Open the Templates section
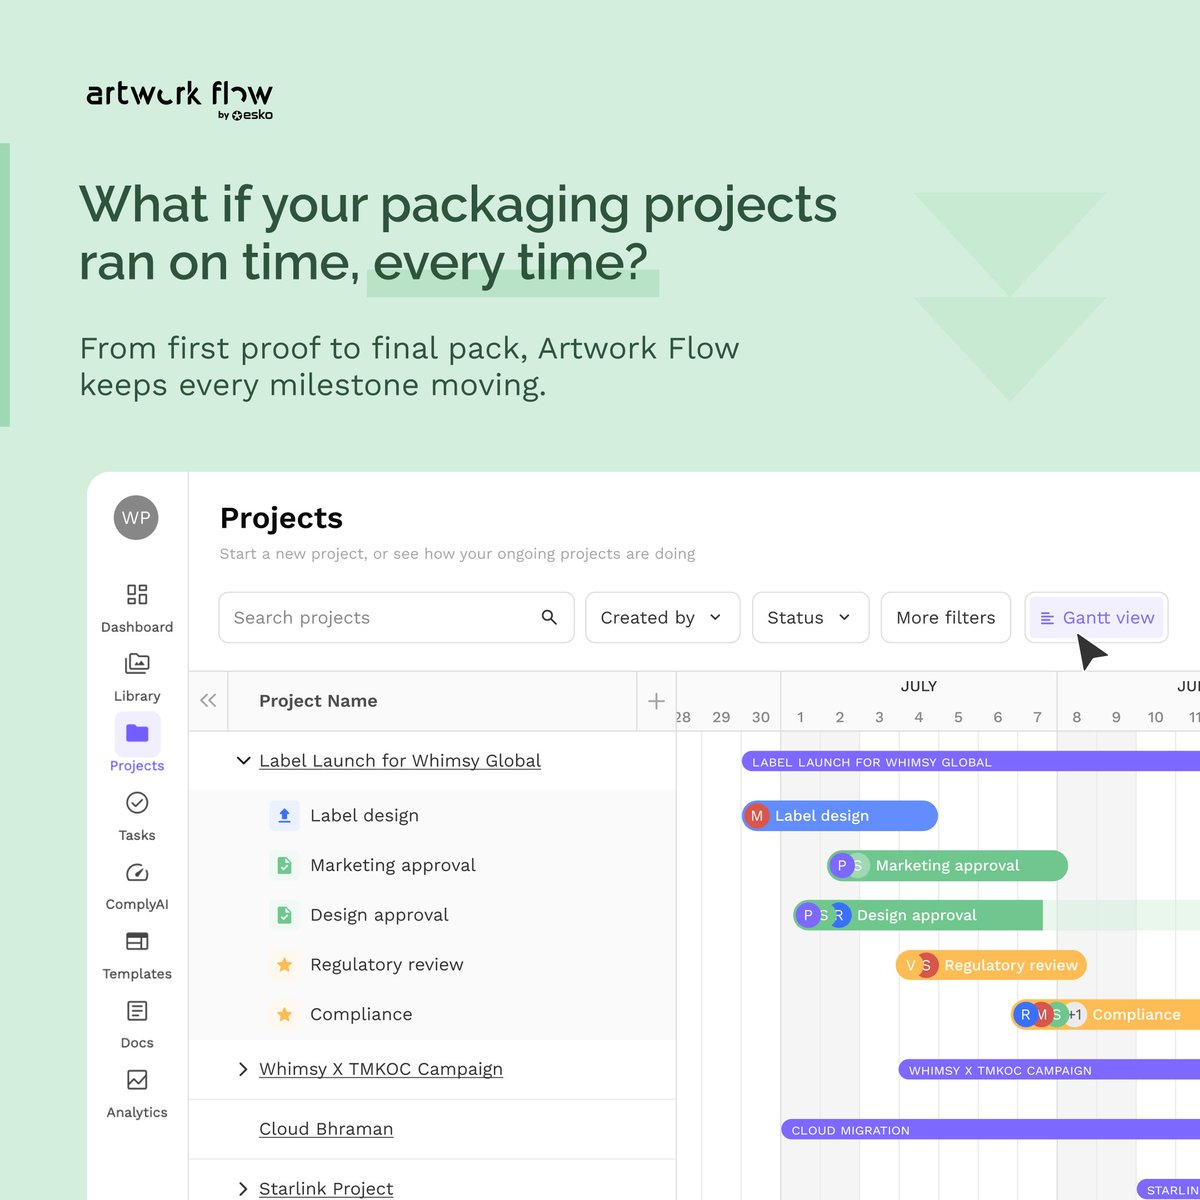This screenshot has height=1200, width=1200. pyautogui.click(x=137, y=953)
